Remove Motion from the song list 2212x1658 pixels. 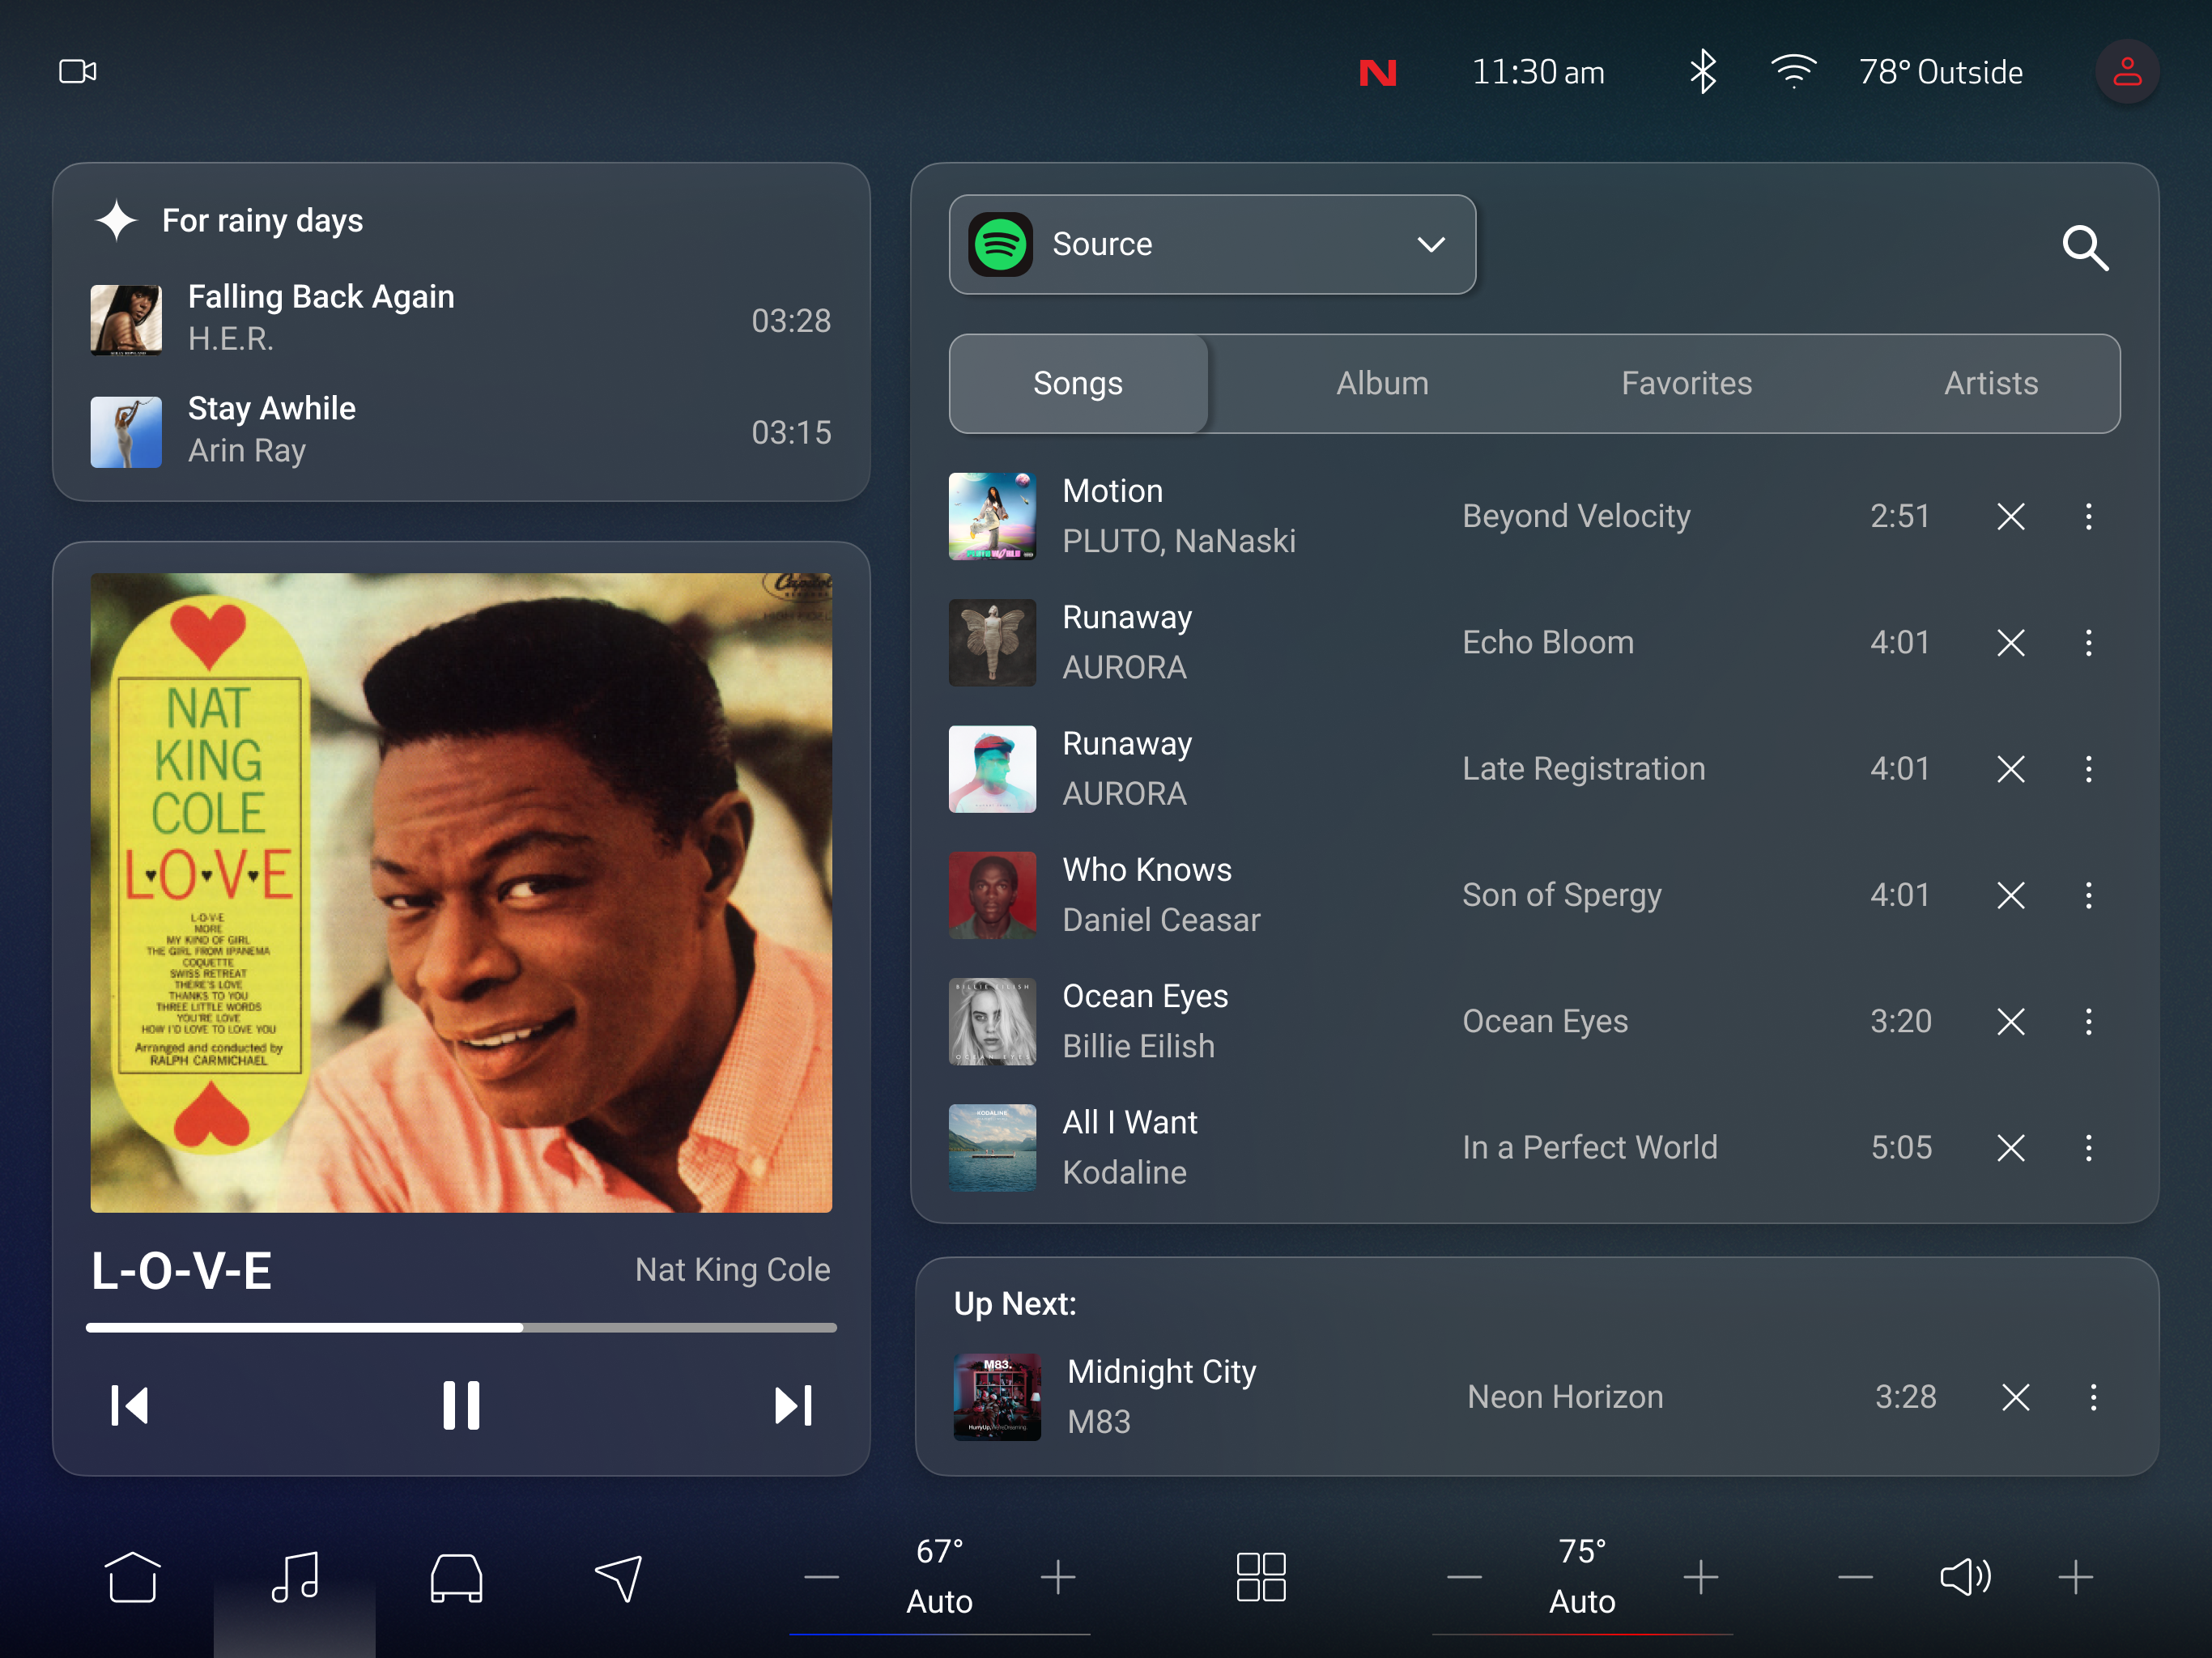point(2010,516)
